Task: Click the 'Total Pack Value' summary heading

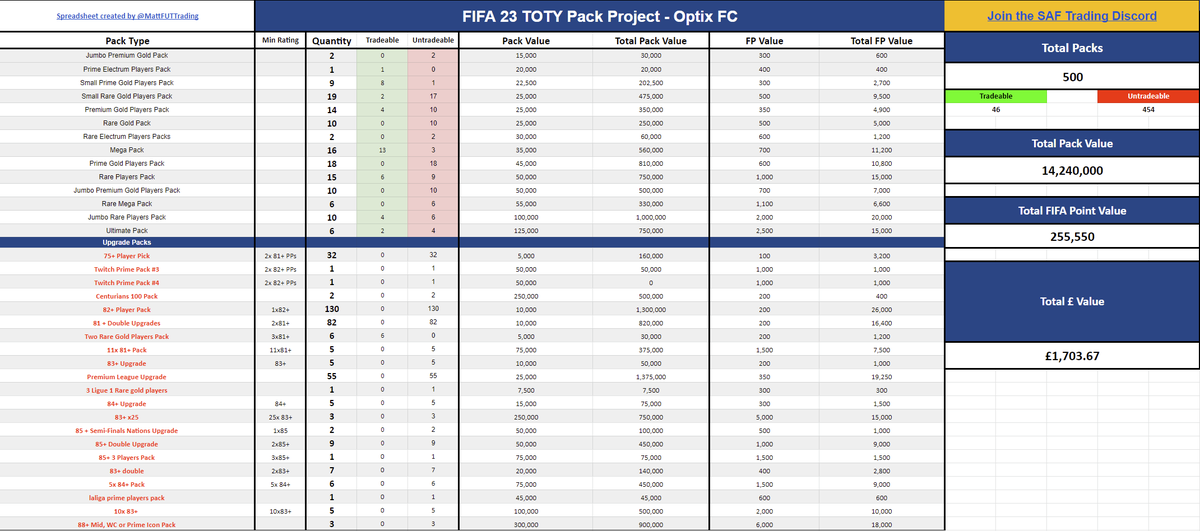Action: pyautogui.click(x=1072, y=144)
